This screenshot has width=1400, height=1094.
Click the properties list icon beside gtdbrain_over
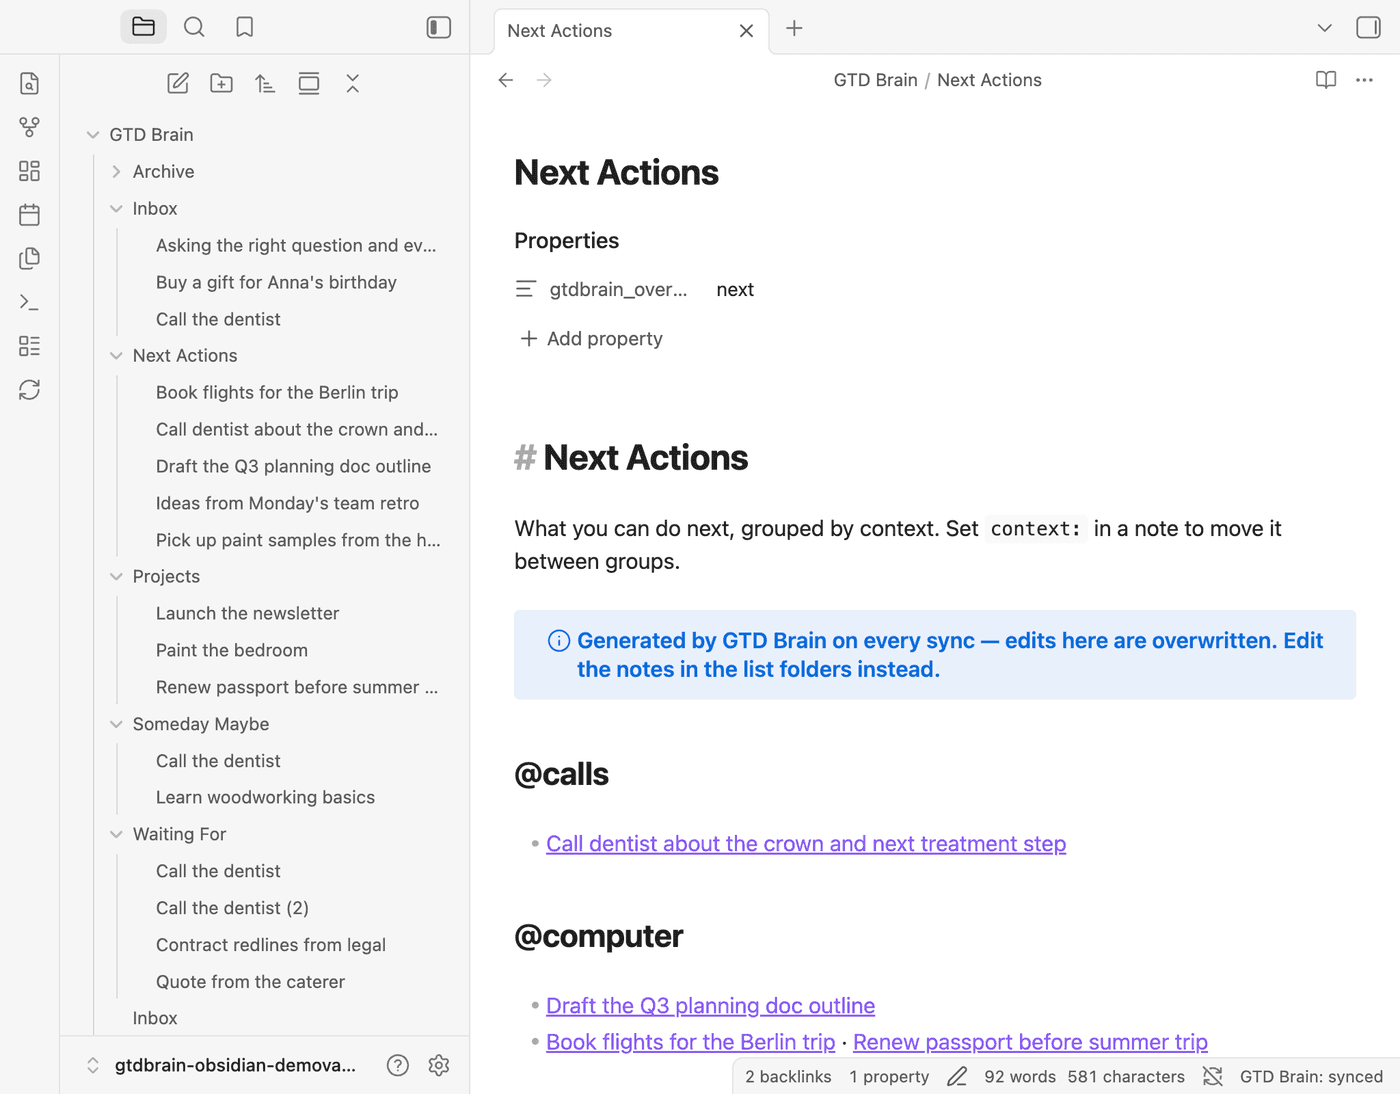[526, 290]
